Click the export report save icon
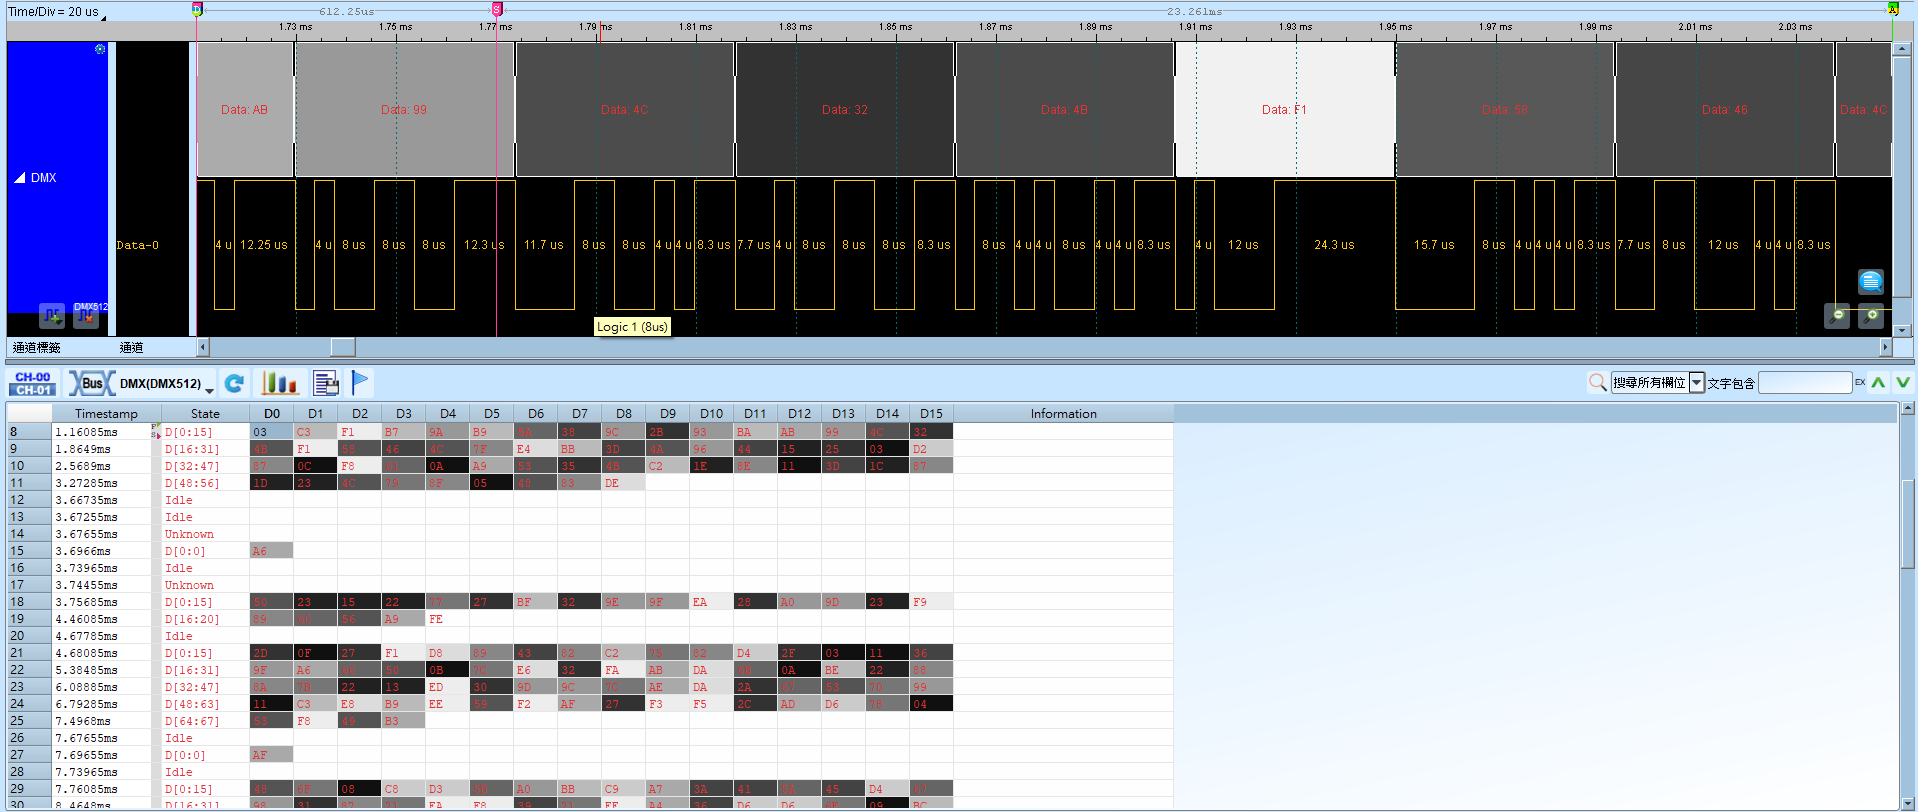Viewport: 1918px width, 812px height. pyautogui.click(x=326, y=383)
